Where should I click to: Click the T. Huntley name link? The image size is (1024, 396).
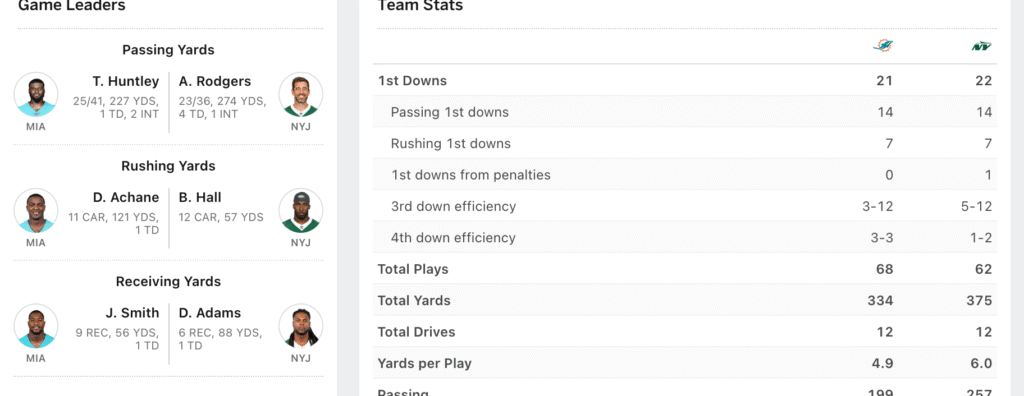click(125, 82)
